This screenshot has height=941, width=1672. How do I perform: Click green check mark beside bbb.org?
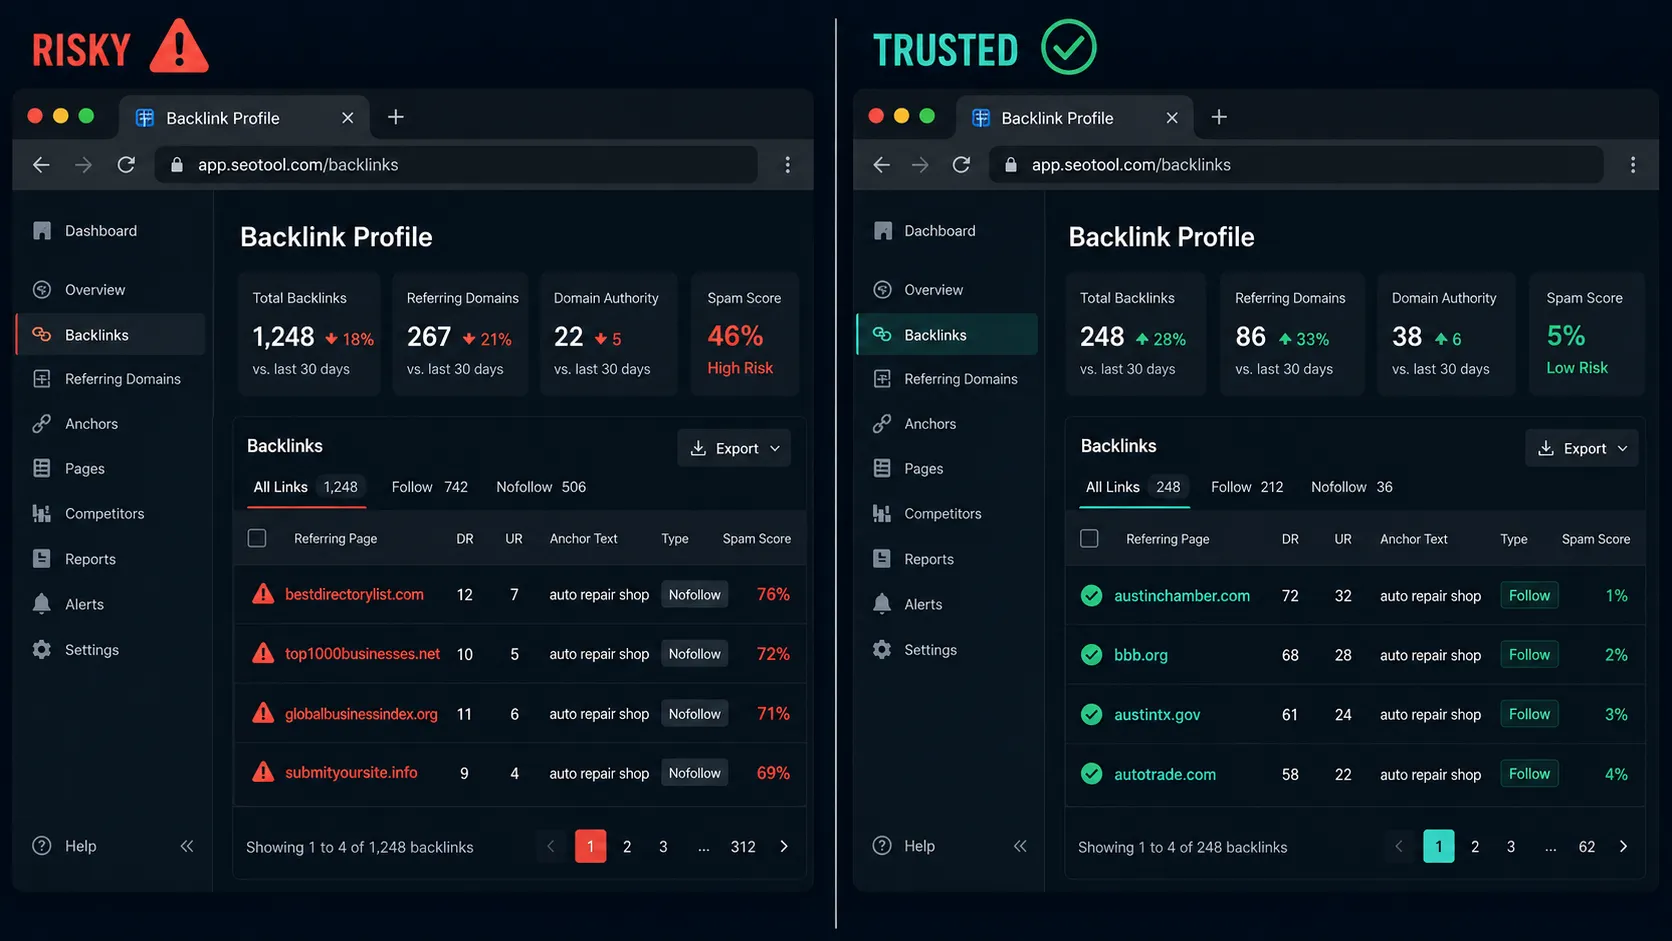tap(1091, 655)
